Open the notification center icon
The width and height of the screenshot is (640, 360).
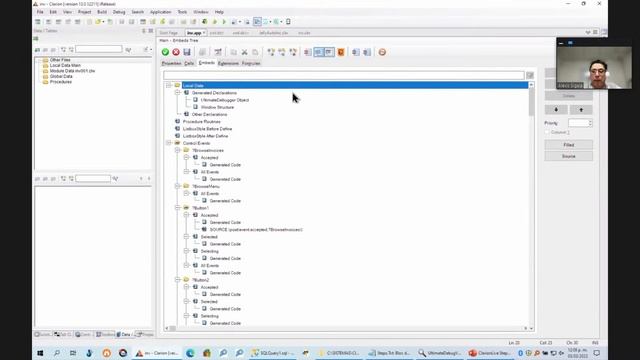pos(597,353)
